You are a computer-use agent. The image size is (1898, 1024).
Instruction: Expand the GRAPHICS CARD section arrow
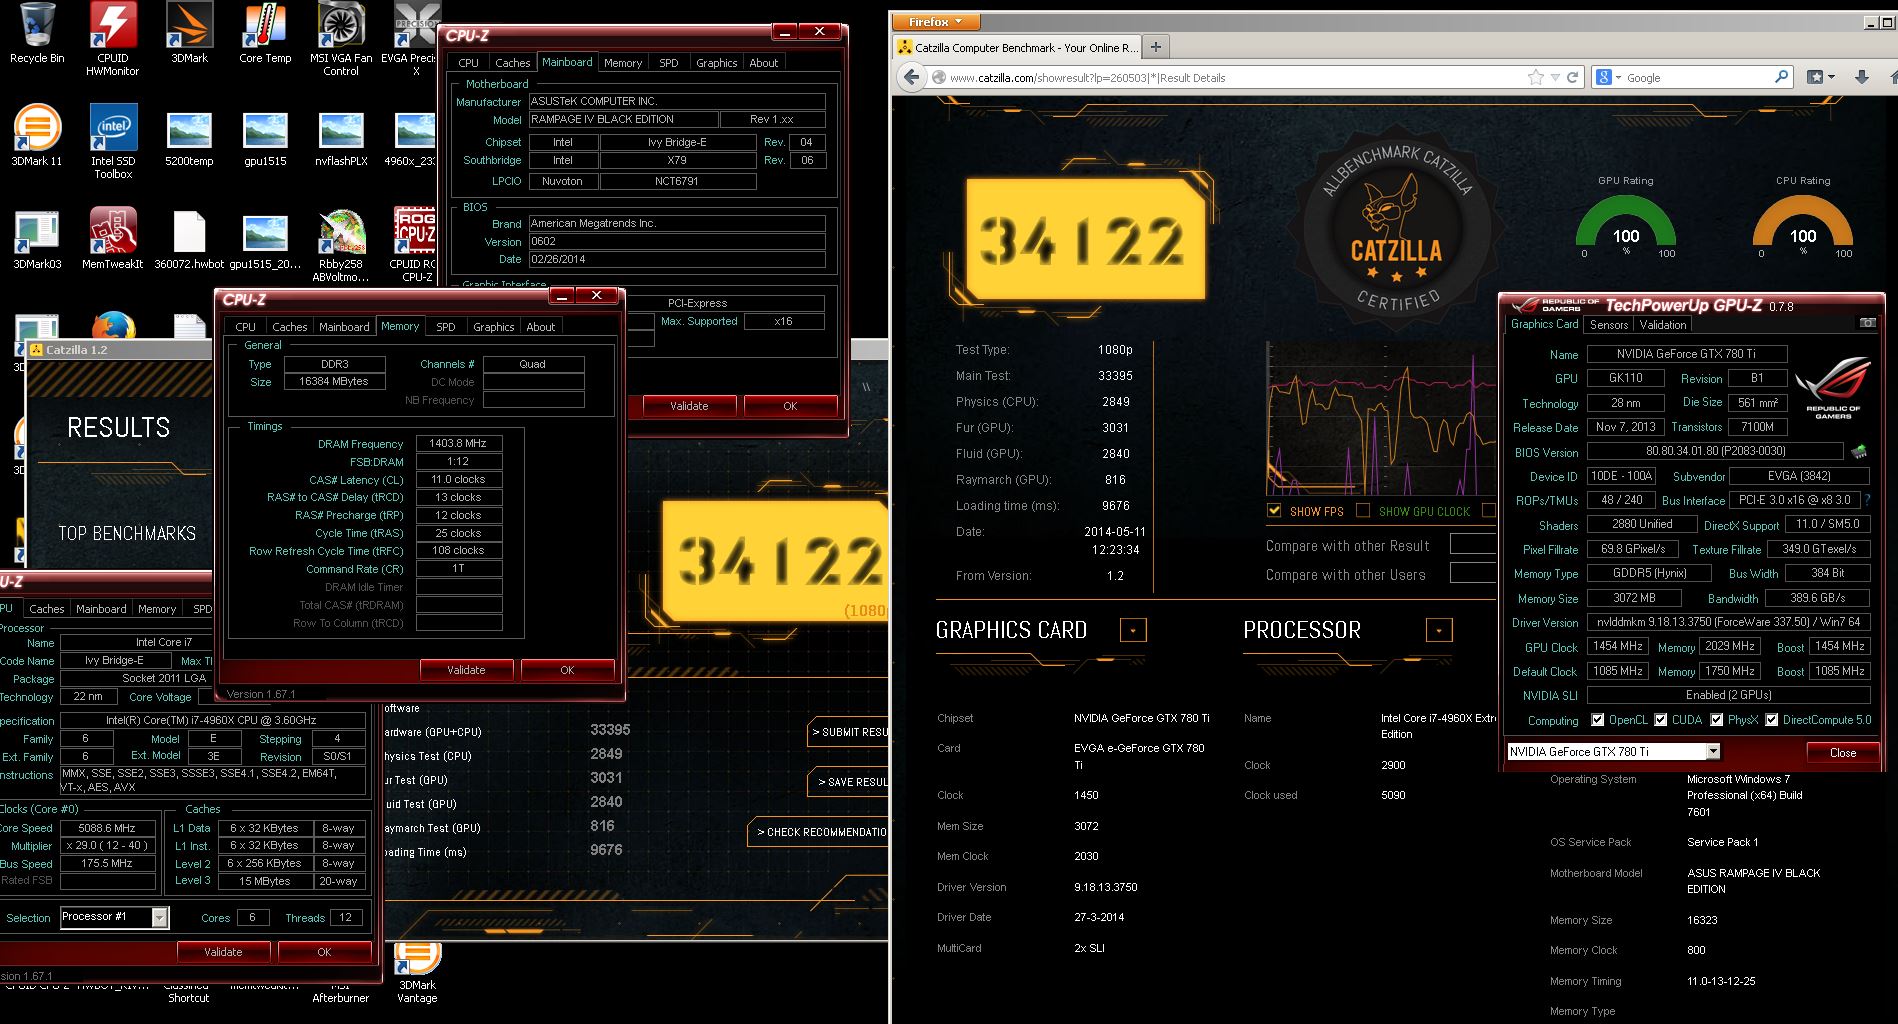click(1133, 630)
